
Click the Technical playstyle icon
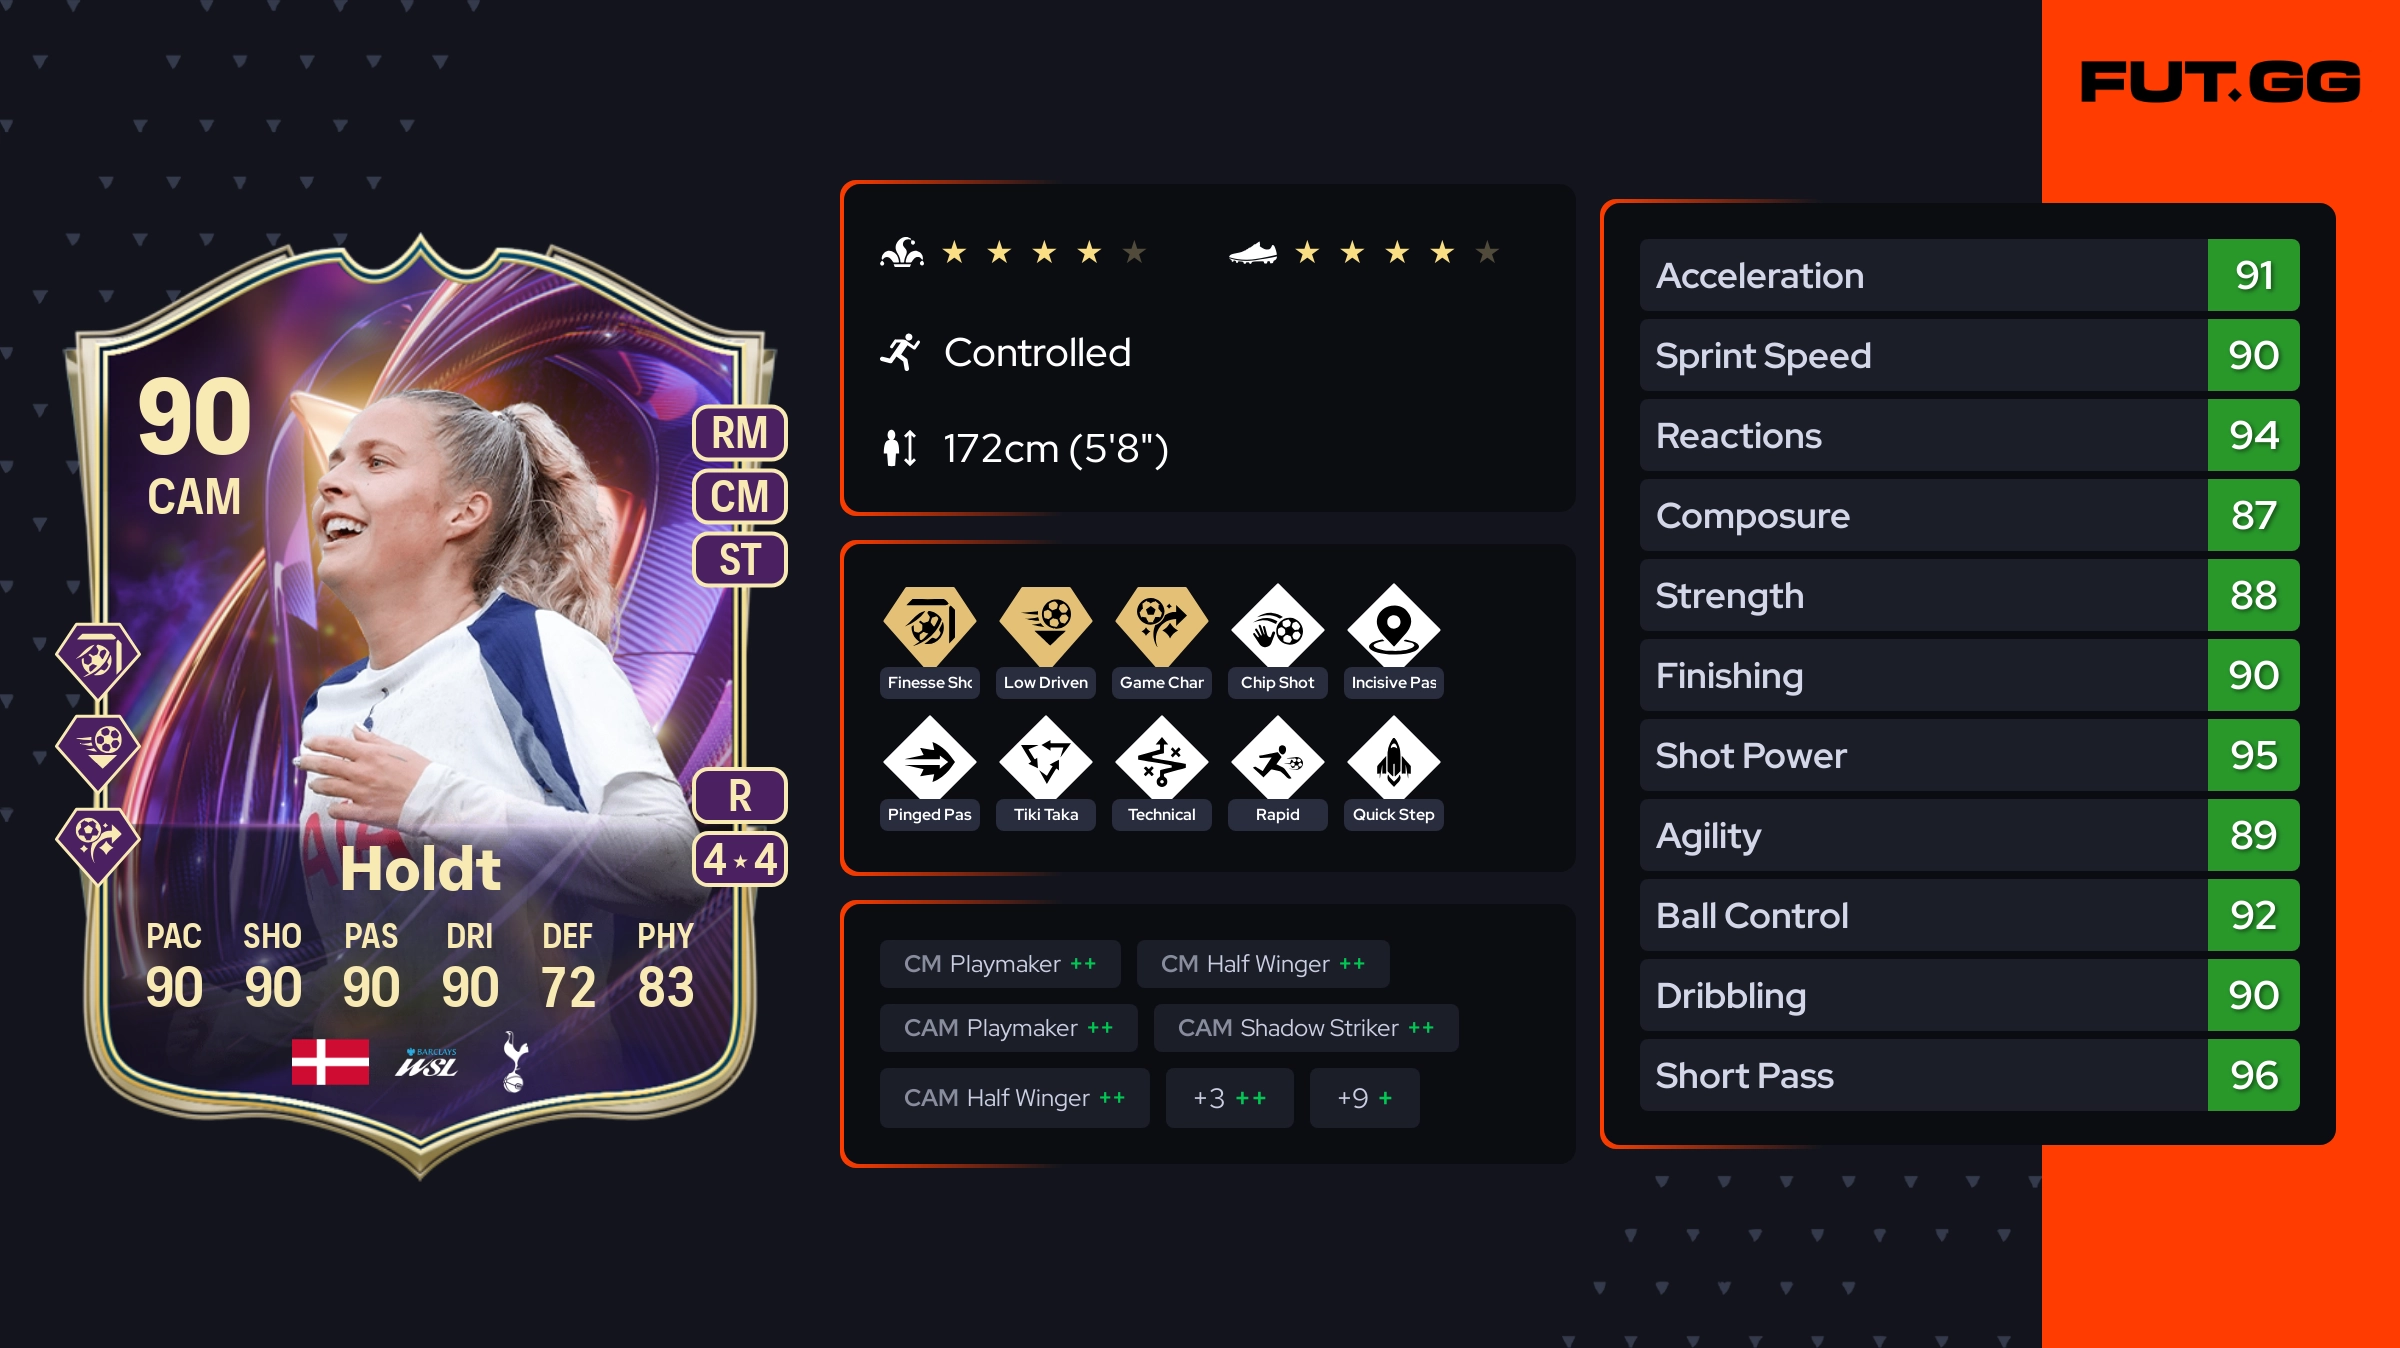pos(1161,762)
